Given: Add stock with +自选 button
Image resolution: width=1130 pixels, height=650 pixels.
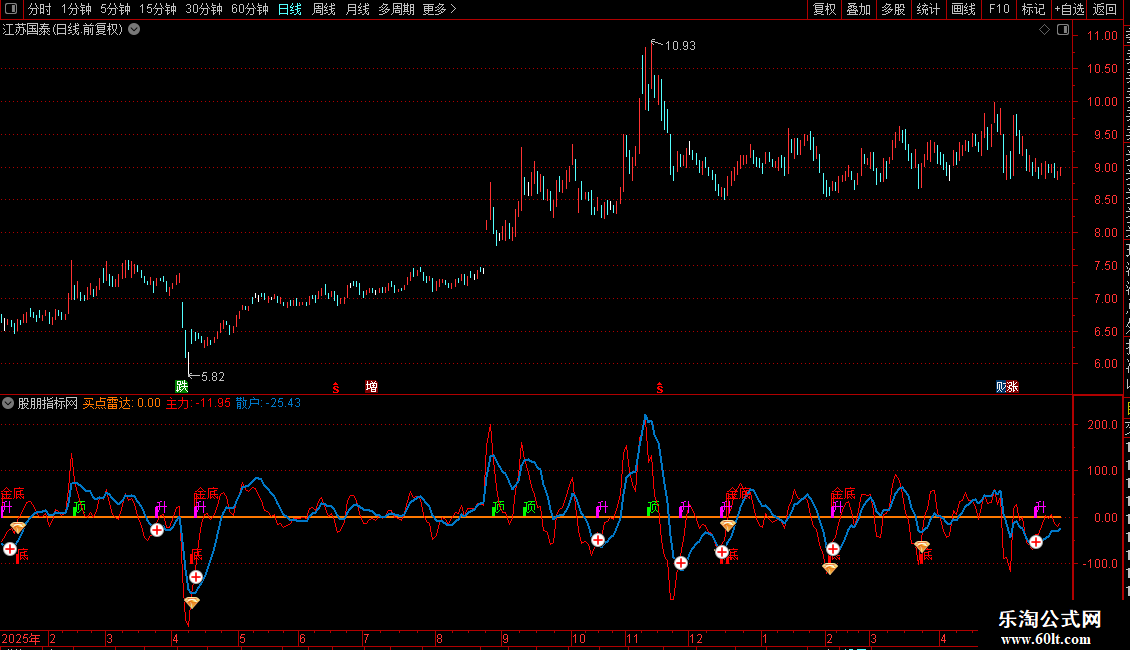Looking at the screenshot, I should click(1069, 9).
